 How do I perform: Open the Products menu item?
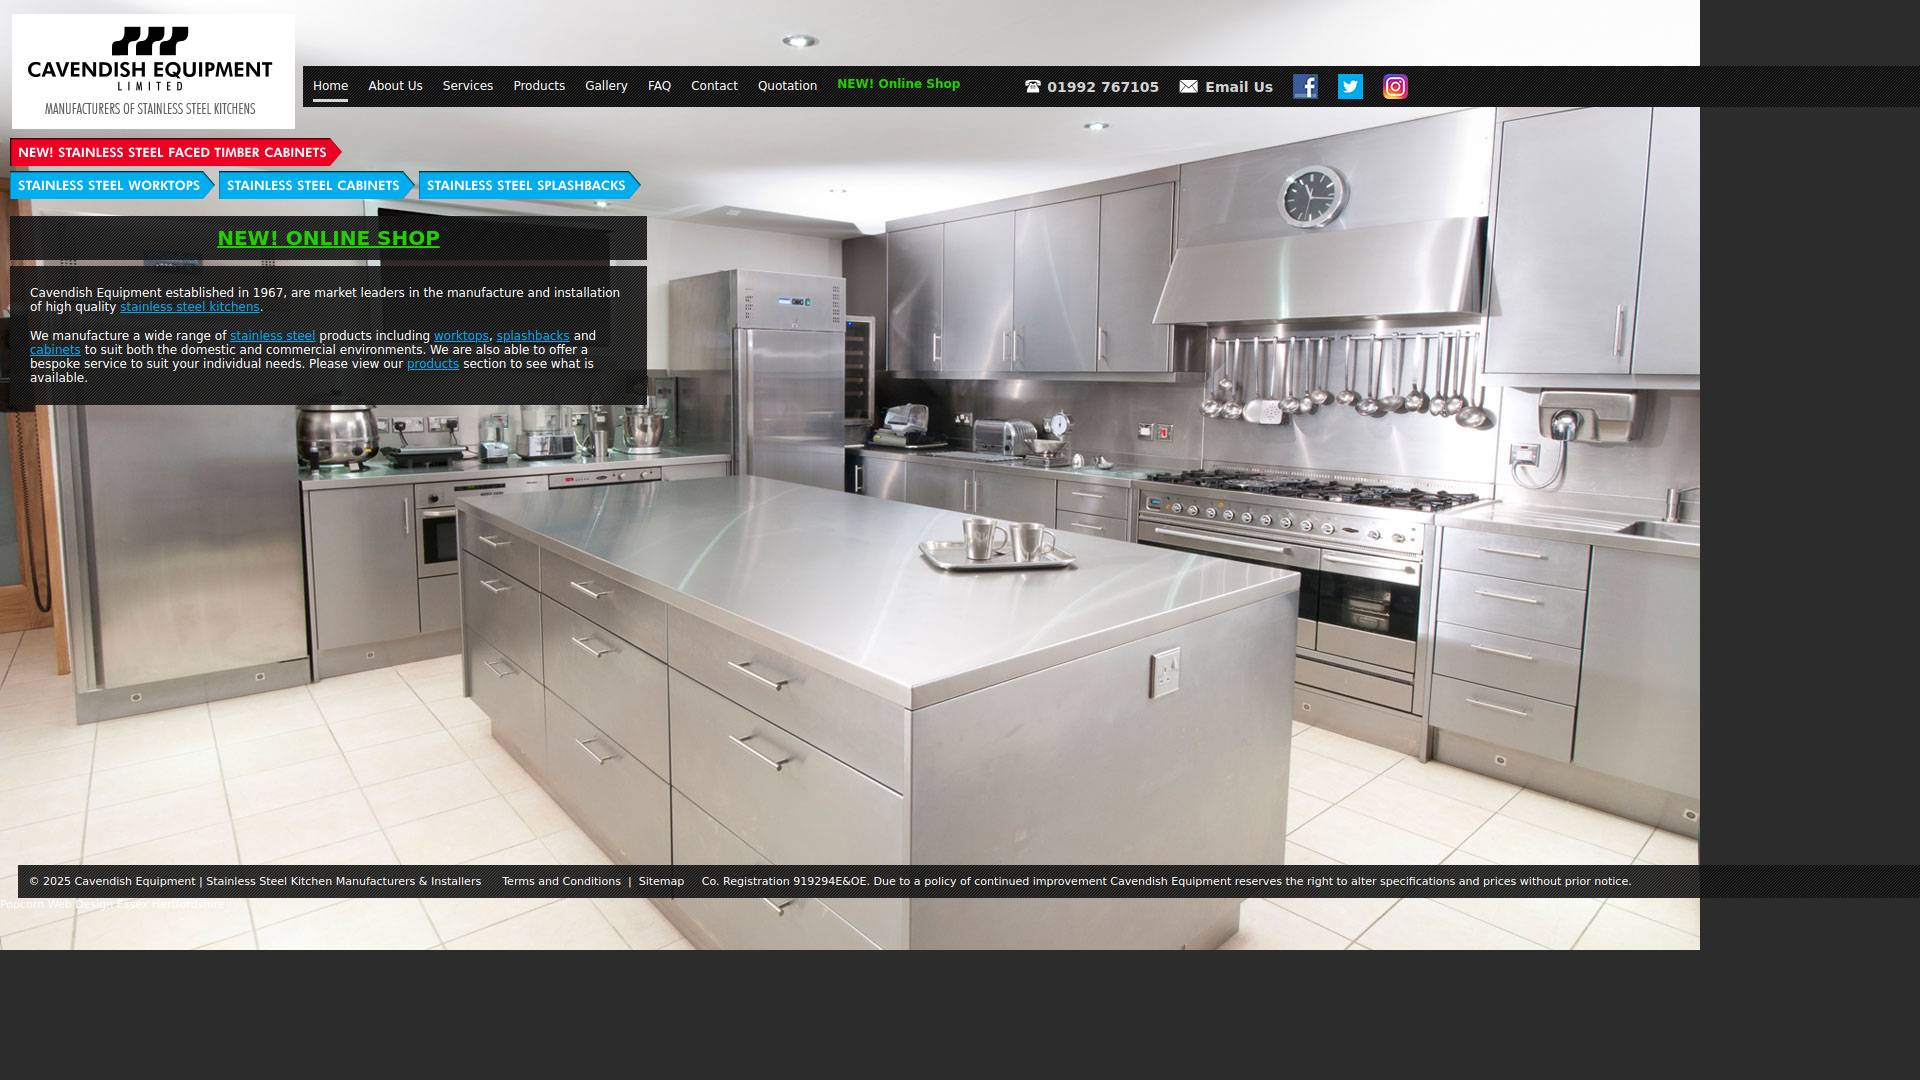pyautogui.click(x=539, y=86)
